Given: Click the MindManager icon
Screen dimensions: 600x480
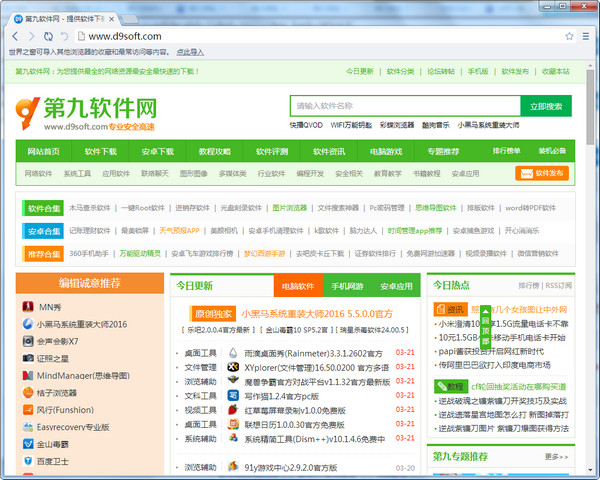Looking at the screenshot, I should pos(28,375).
